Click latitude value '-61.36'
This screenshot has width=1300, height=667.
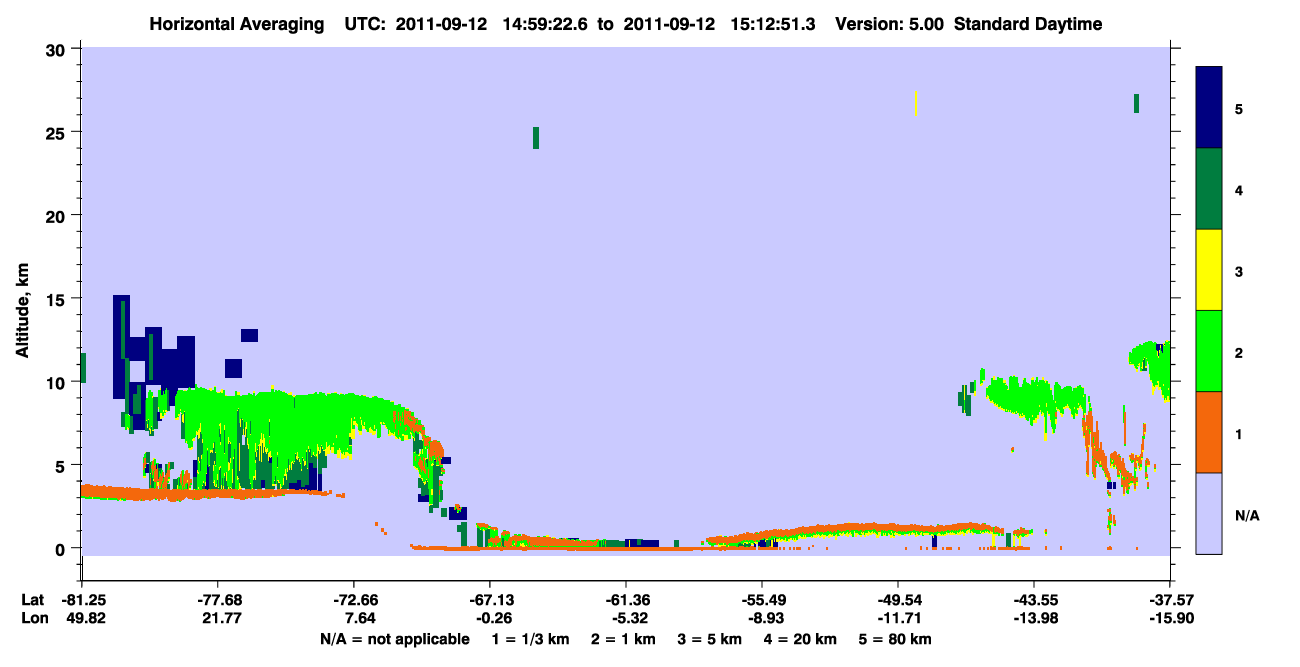coord(626,600)
